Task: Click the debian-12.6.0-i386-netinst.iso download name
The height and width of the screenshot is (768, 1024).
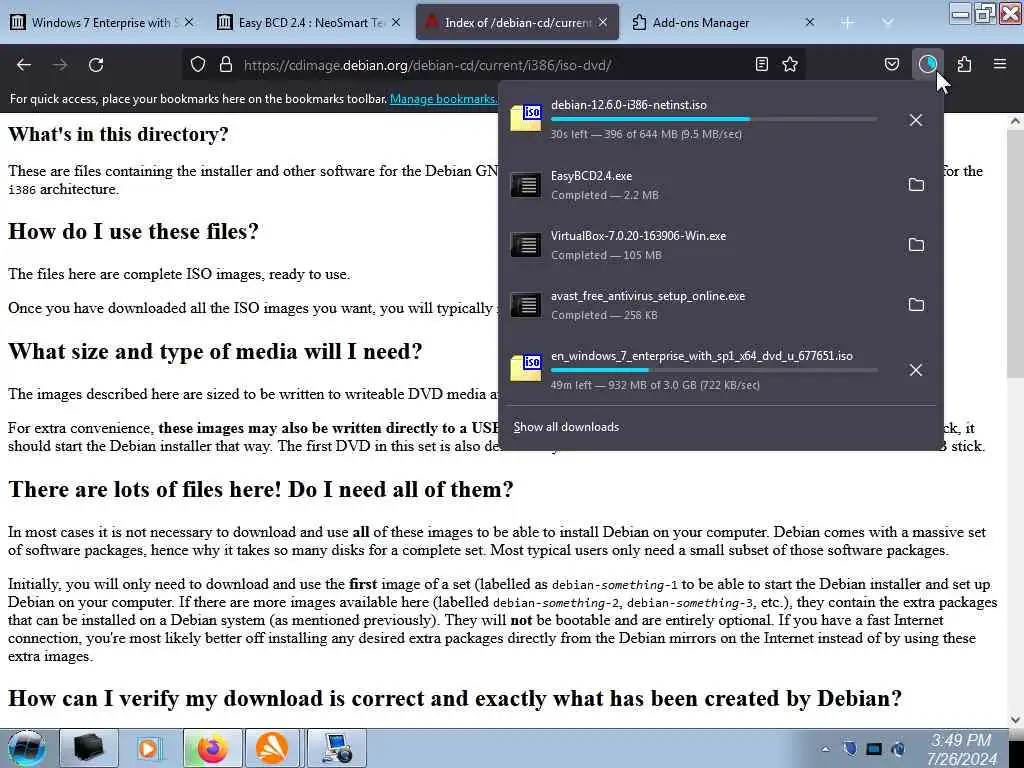Action: 629,104
